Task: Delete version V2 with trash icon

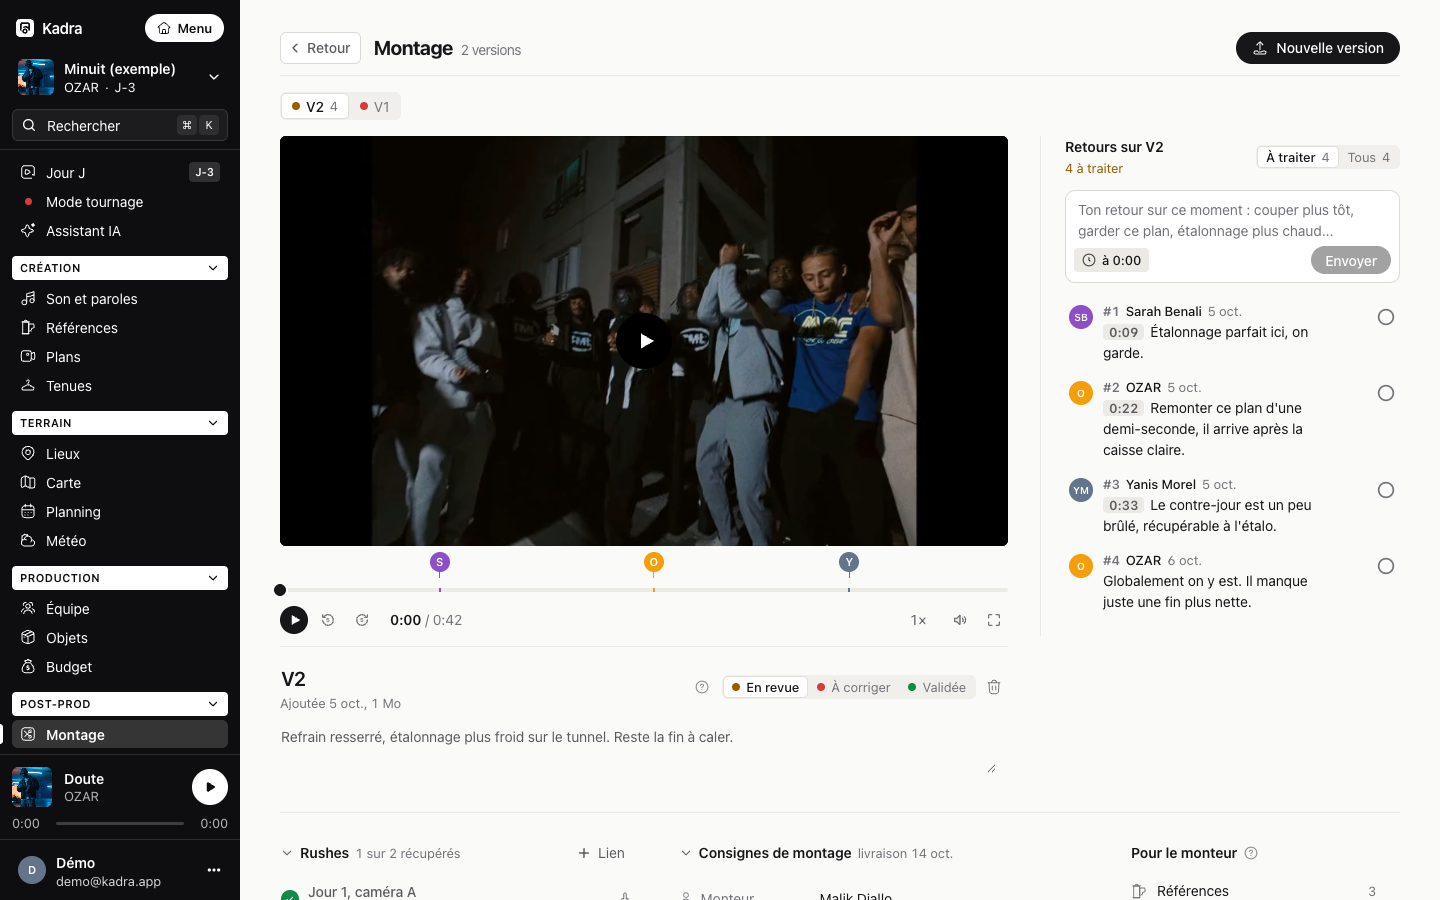Action: 994,687
